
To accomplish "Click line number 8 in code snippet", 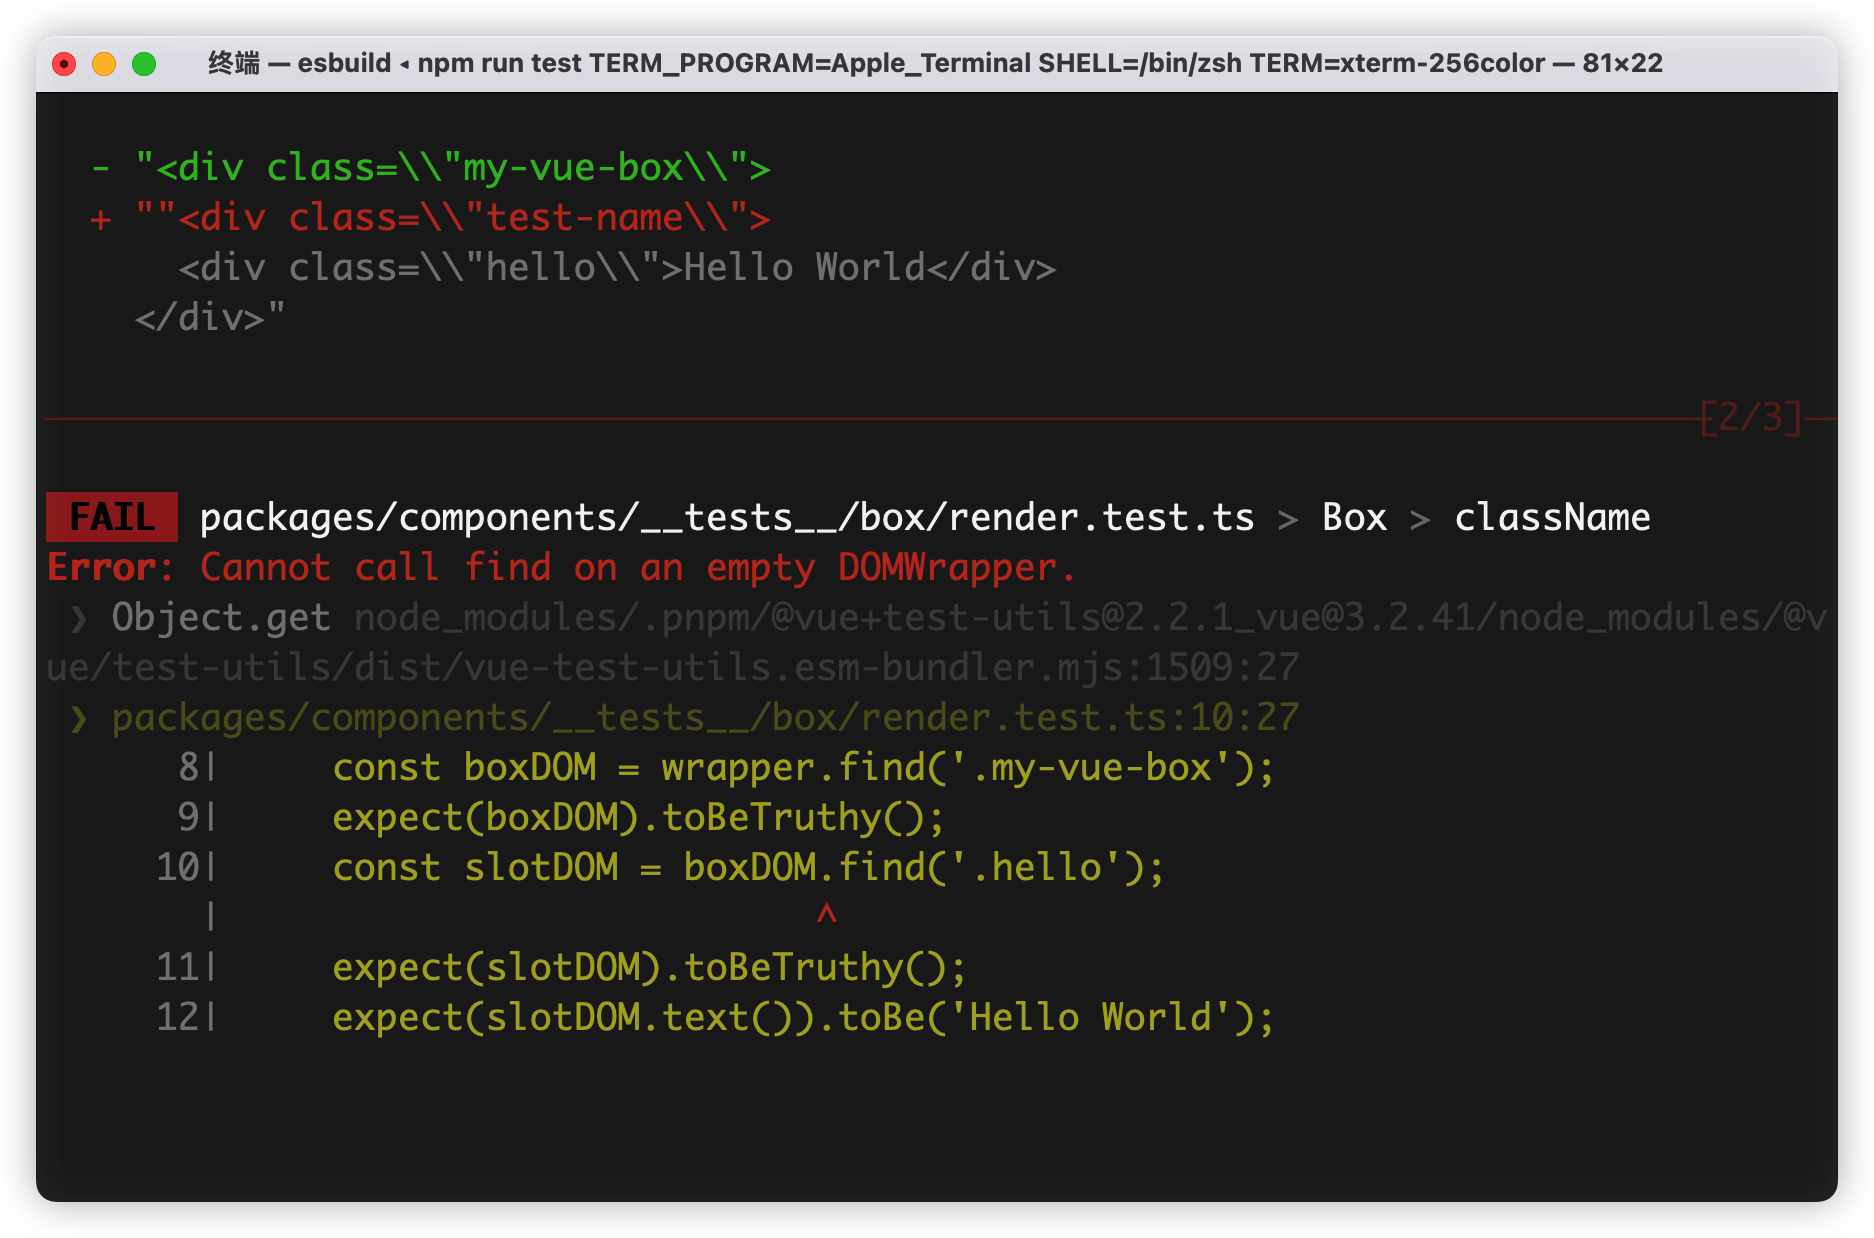I will click(188, 768).
